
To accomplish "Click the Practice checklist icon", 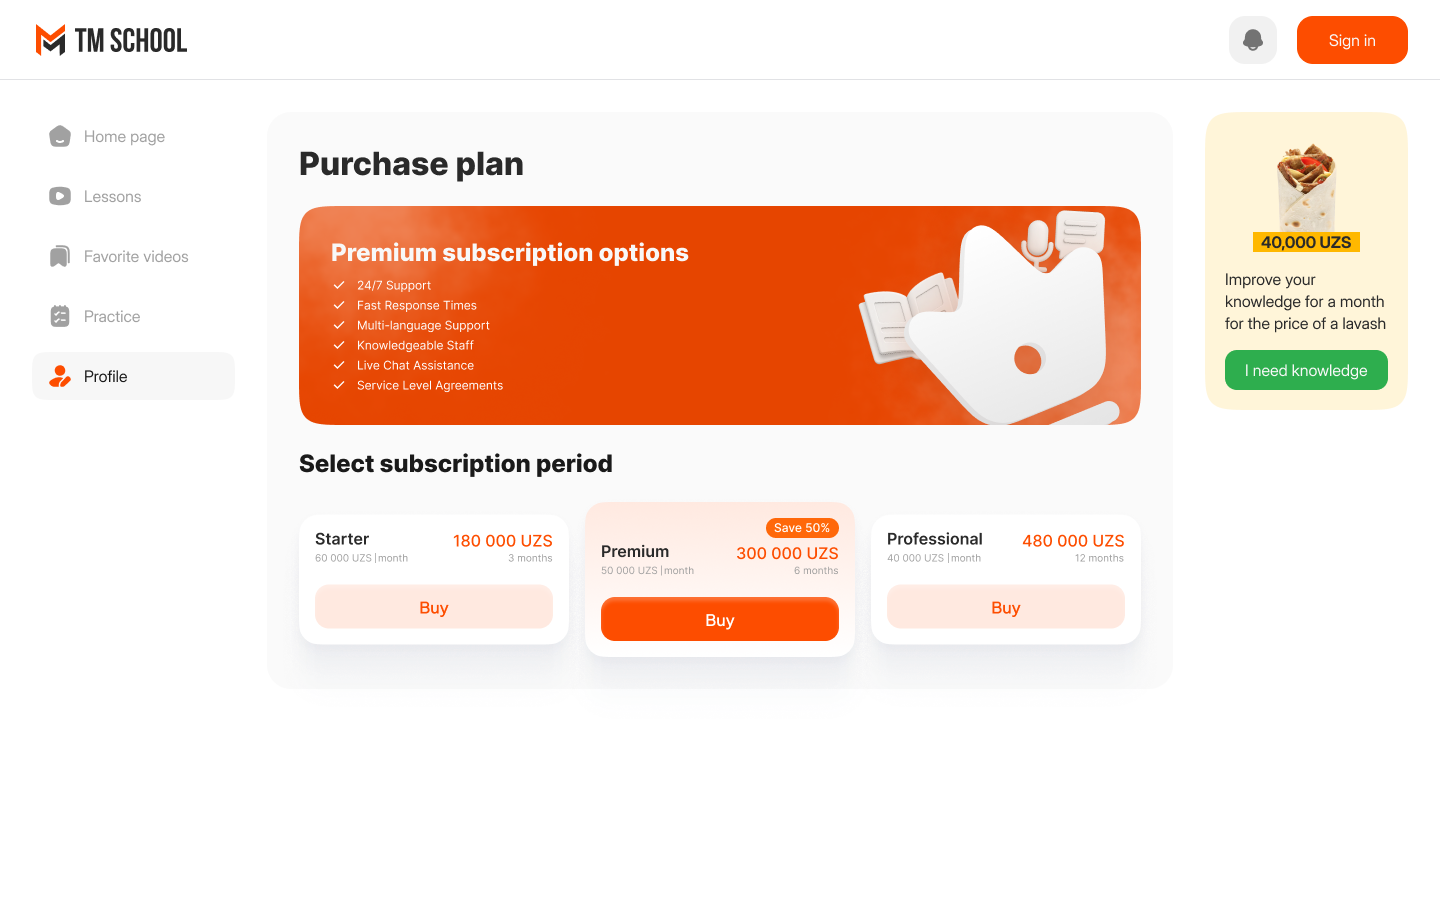I will (60, 316).
